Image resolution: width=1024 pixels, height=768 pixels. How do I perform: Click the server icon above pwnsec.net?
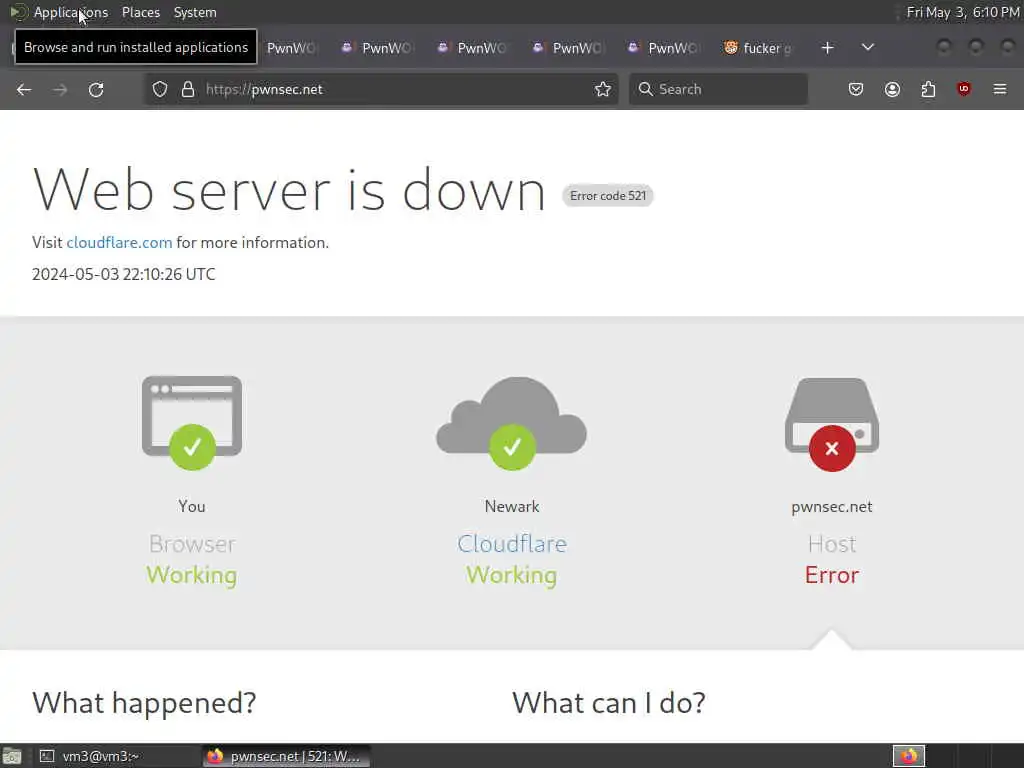pos(832,424)
